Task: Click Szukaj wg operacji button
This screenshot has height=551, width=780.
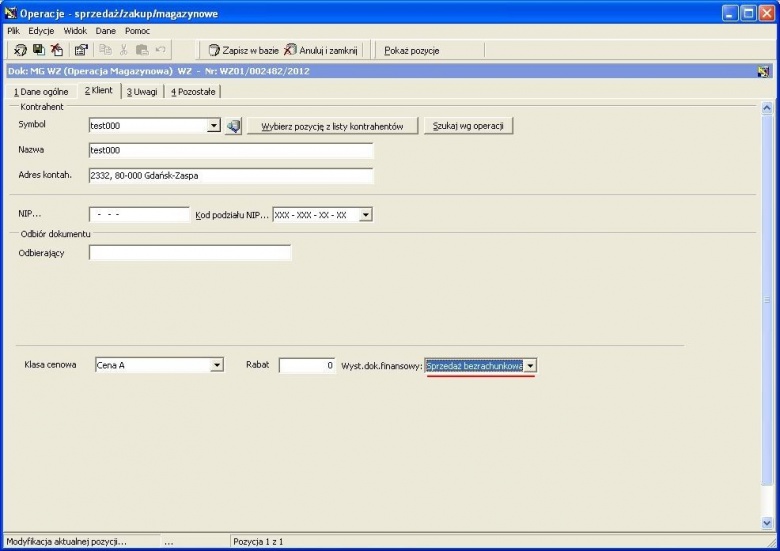Action: [468, 126]
